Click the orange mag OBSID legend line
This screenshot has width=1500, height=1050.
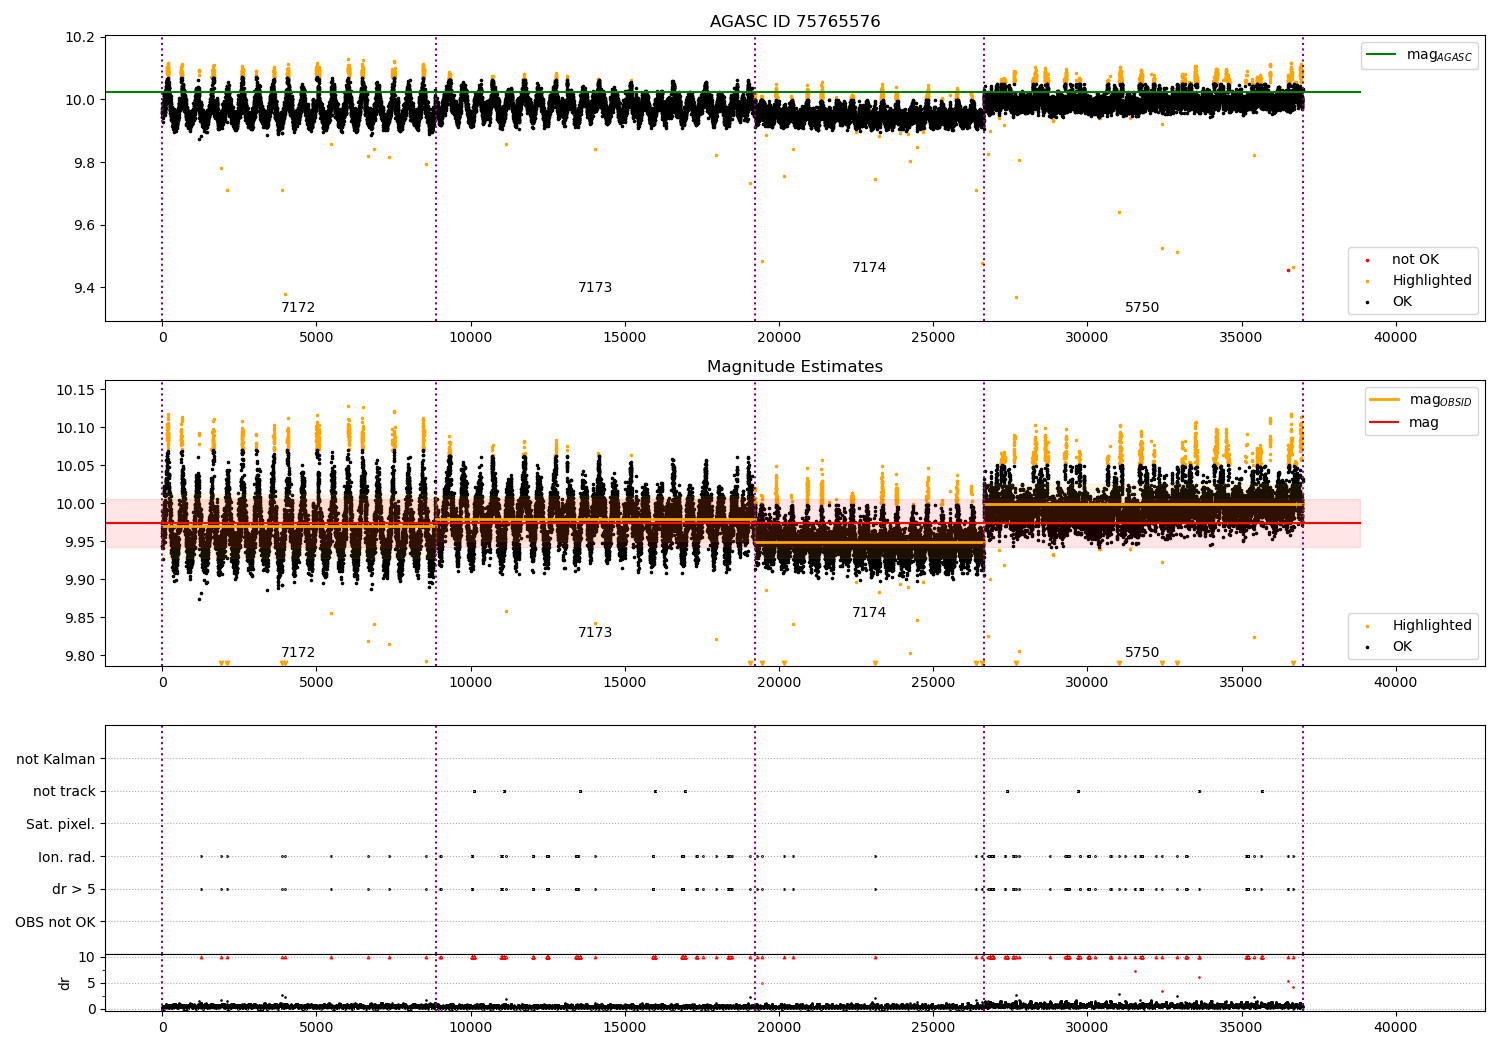click(x=1385, y=400)
